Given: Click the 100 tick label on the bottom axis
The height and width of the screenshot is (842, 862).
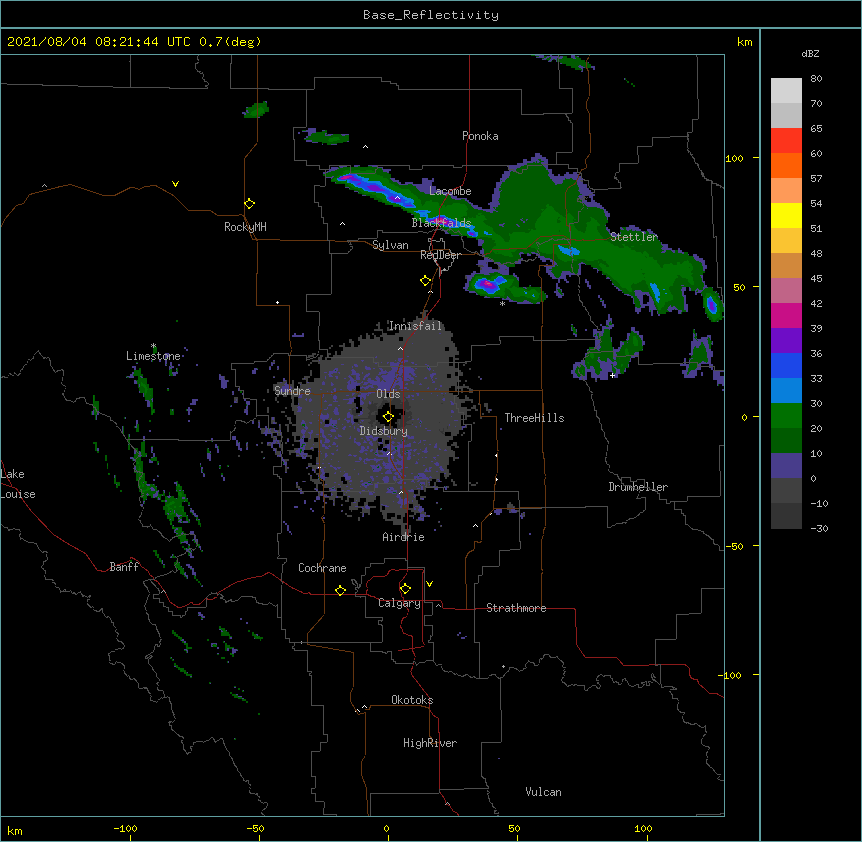Looking at the screenshot, I should 643,828.
